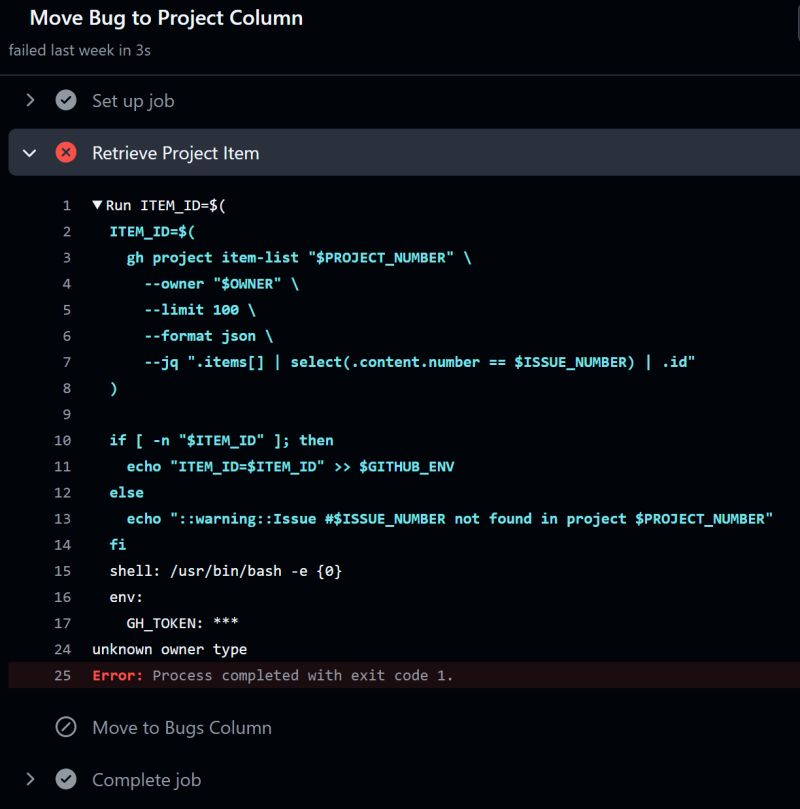800x809 pixels.
Task: Click the Retrieve Project Item step name
Action: 174,152
